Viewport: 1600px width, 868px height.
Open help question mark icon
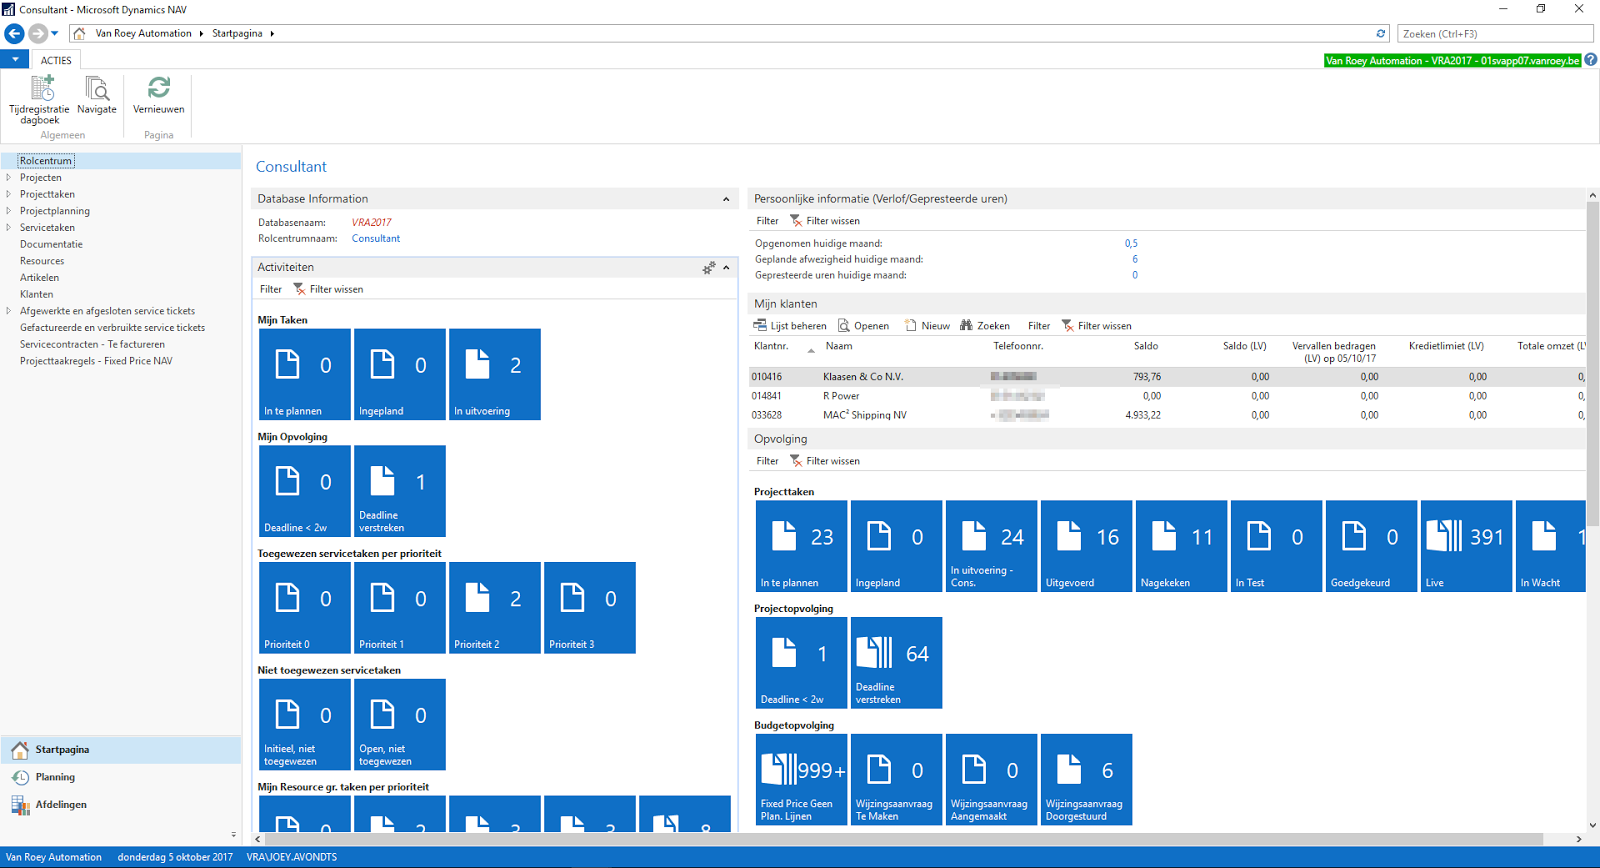[x=1590, y=60]
